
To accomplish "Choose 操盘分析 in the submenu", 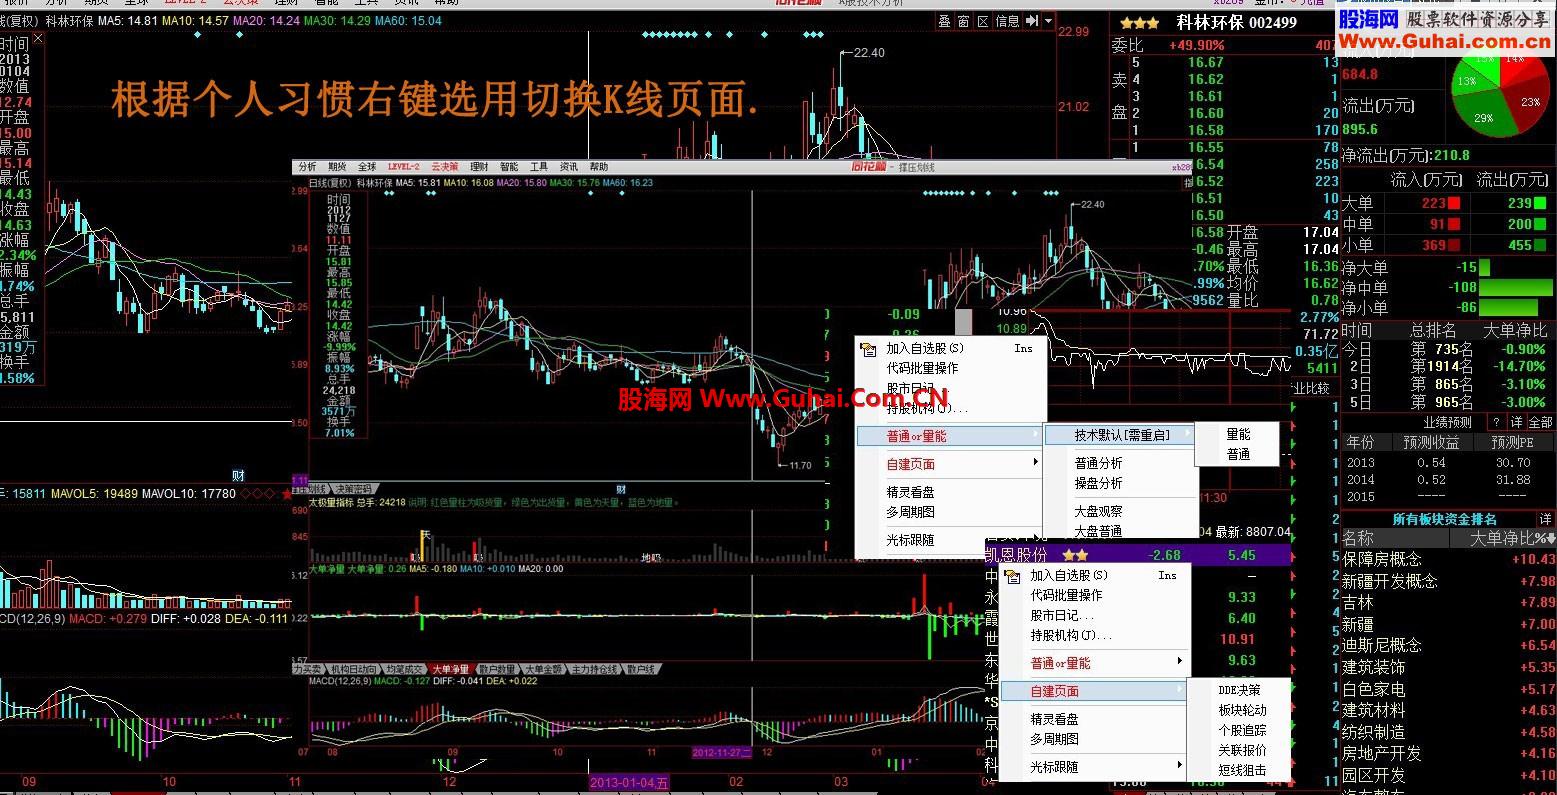I will 1098,483.
